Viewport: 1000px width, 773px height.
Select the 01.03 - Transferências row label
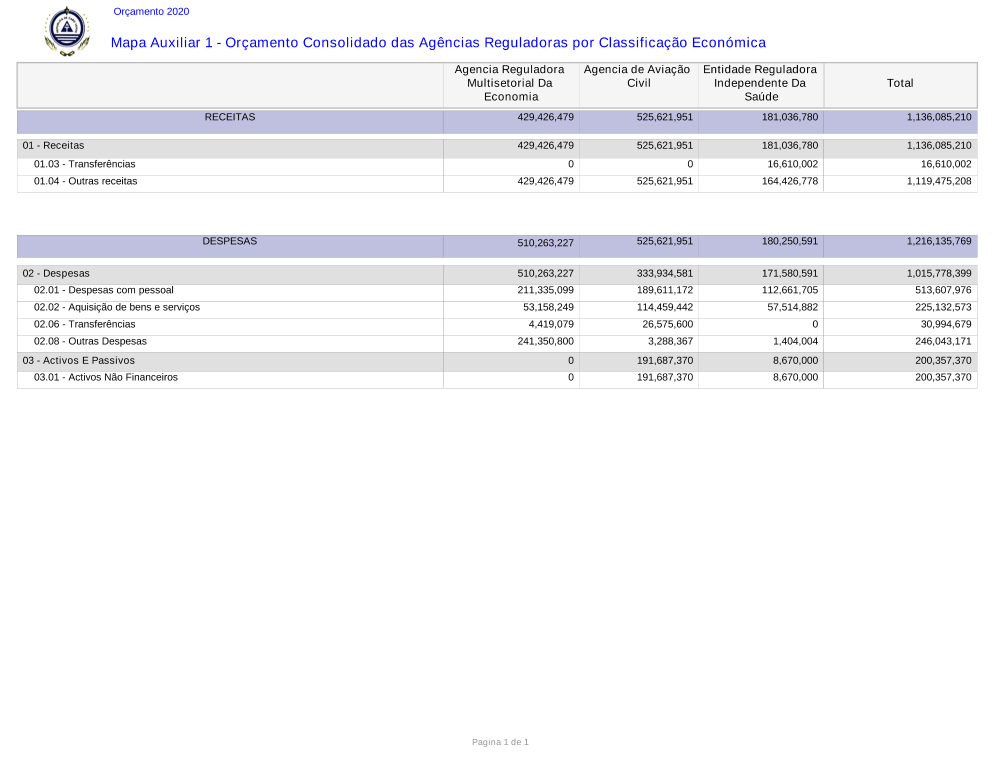coord(85,164)
